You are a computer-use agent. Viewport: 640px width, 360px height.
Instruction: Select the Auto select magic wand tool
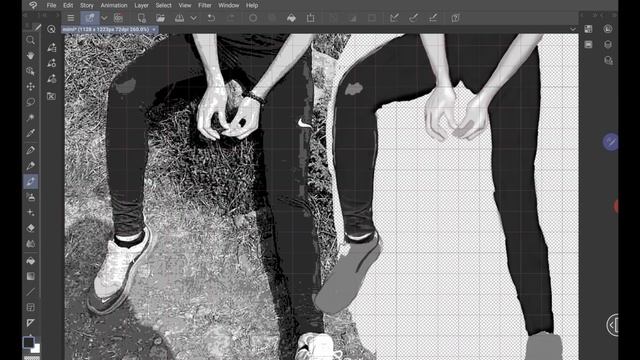tap(31, 118)
